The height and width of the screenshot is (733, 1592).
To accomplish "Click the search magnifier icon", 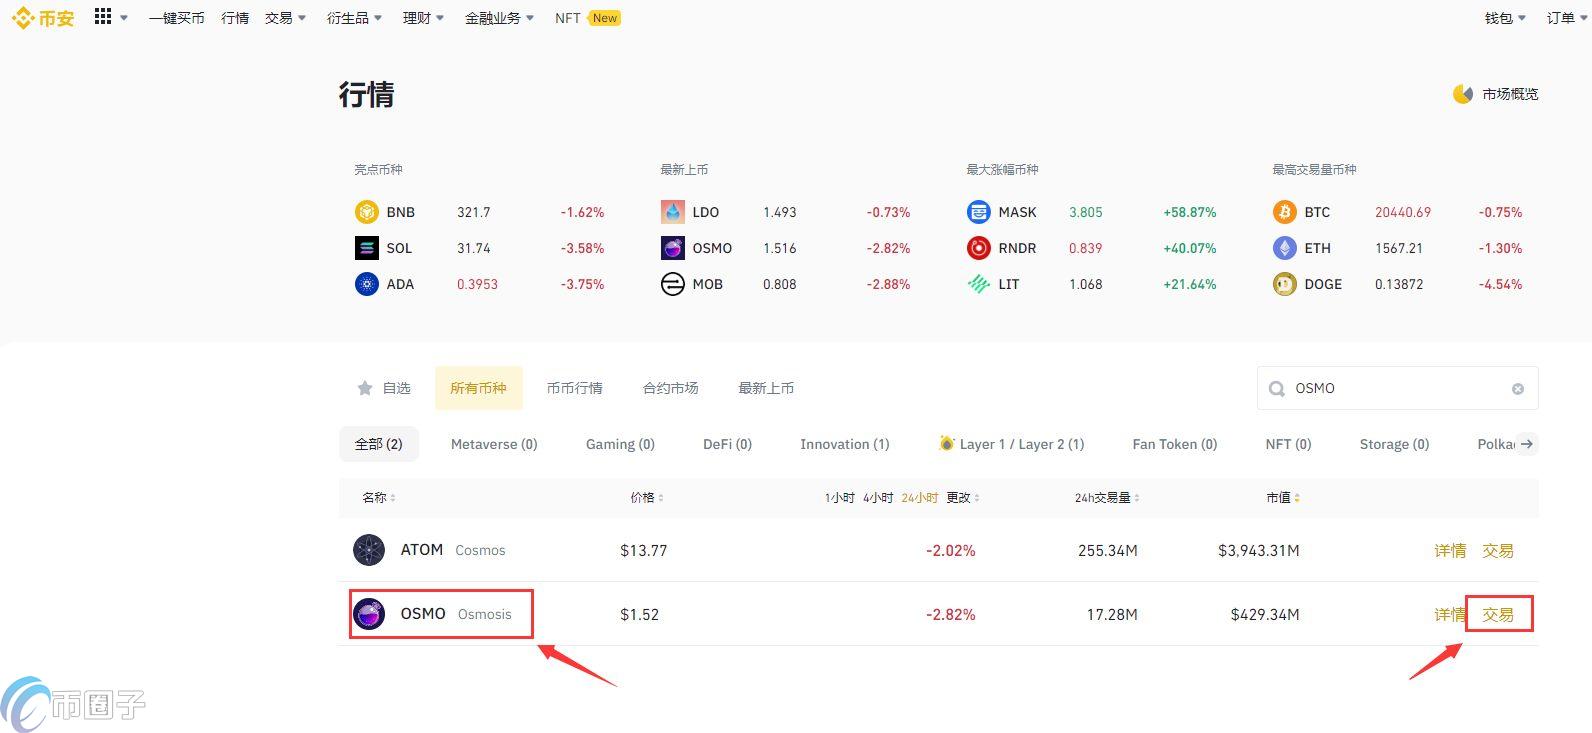I will 1277,389.
